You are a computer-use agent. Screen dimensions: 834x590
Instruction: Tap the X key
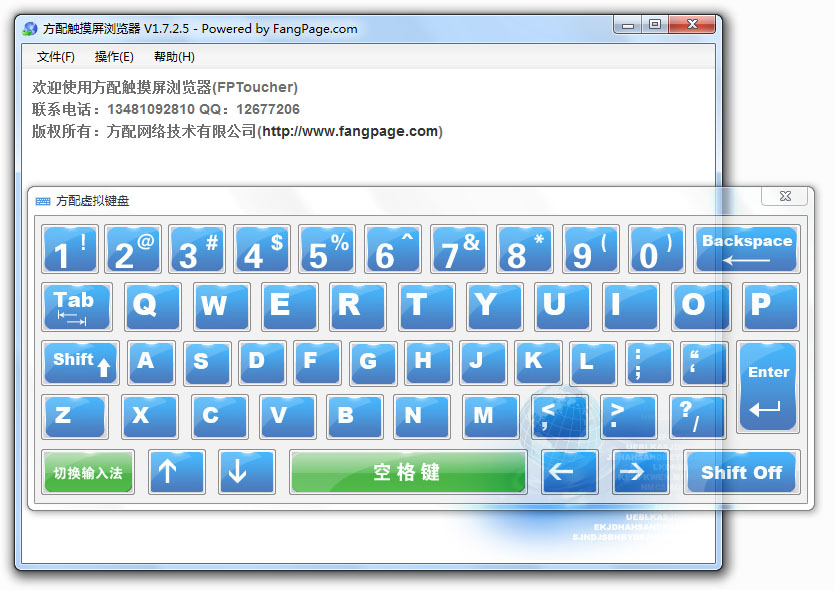click(150, 417)
